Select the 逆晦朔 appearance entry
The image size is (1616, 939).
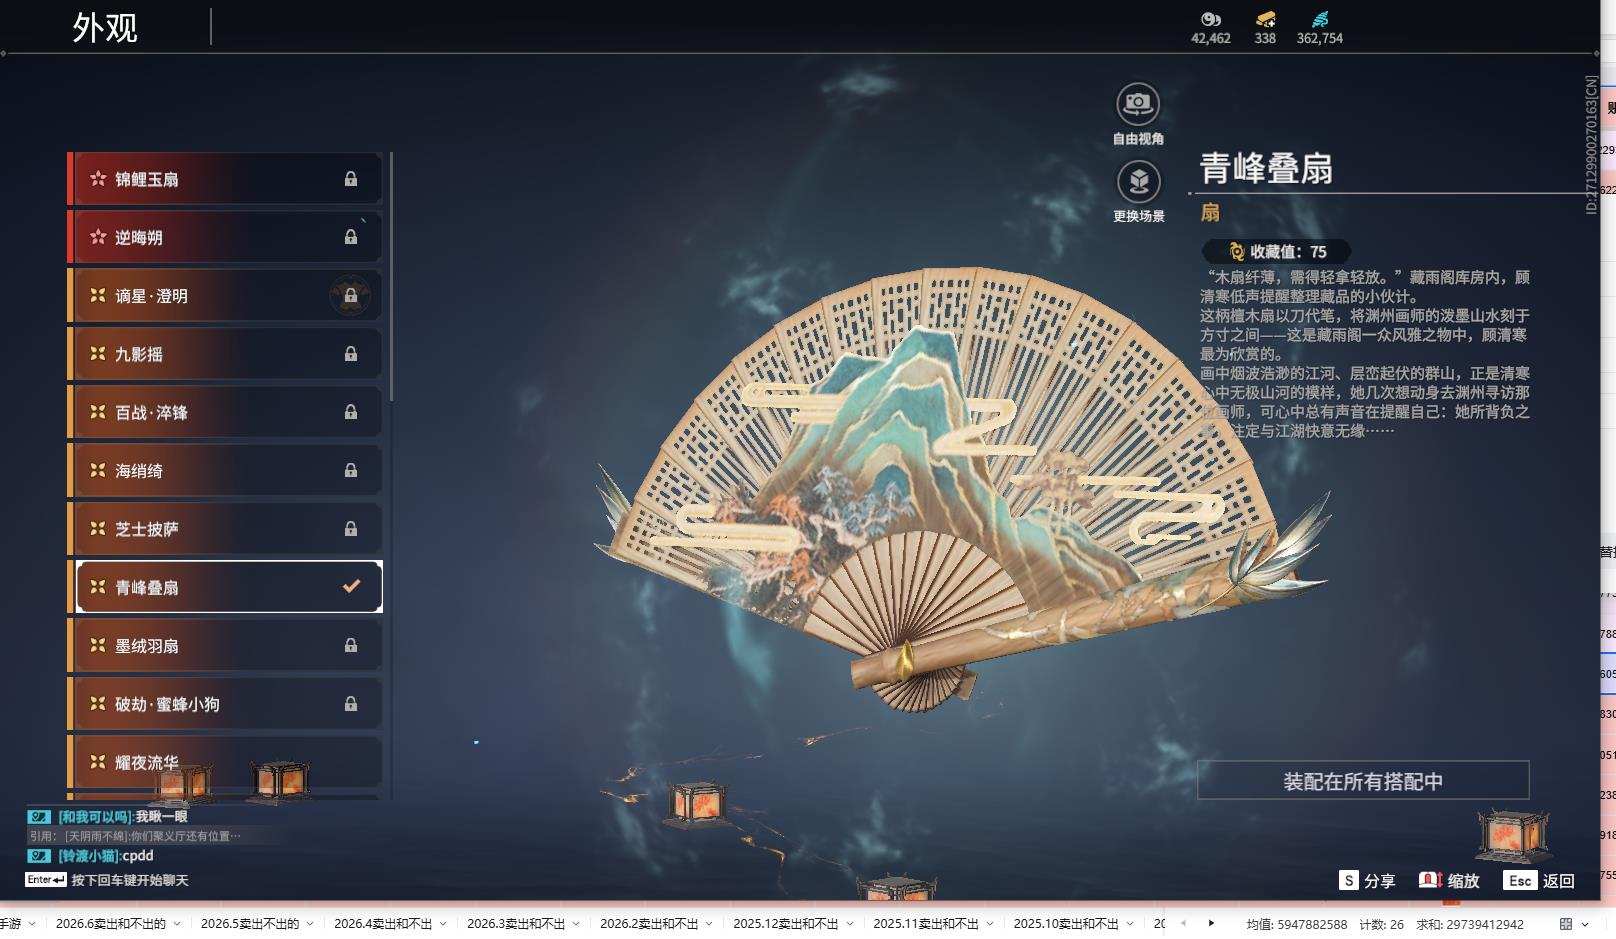tap(225, 237)
